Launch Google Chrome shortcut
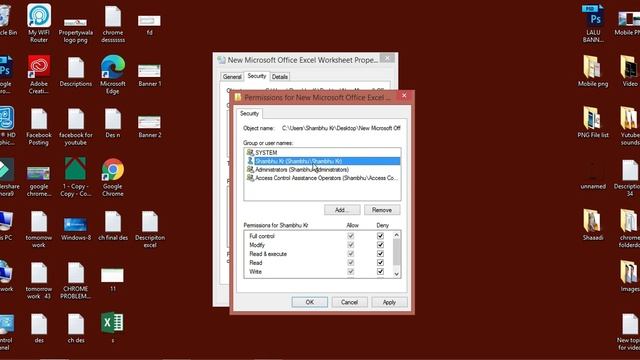 click(113, 178)
